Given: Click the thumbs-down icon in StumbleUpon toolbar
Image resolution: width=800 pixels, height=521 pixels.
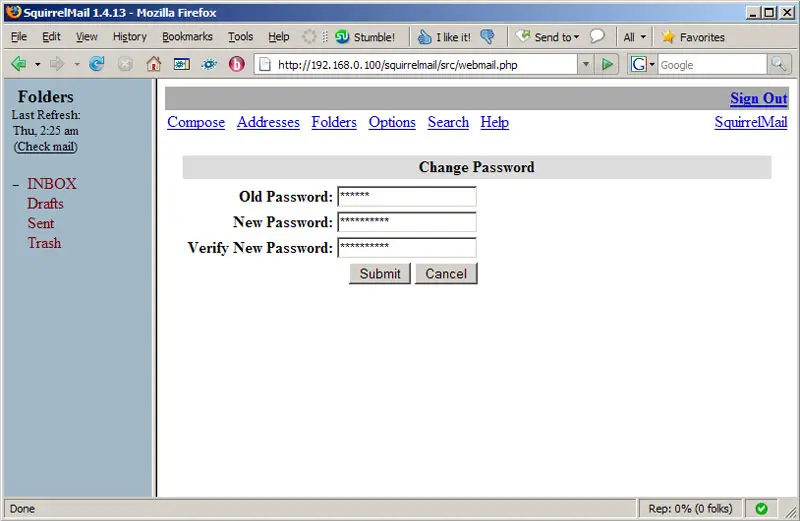Looking at the screenshot, I should point(487,37).
